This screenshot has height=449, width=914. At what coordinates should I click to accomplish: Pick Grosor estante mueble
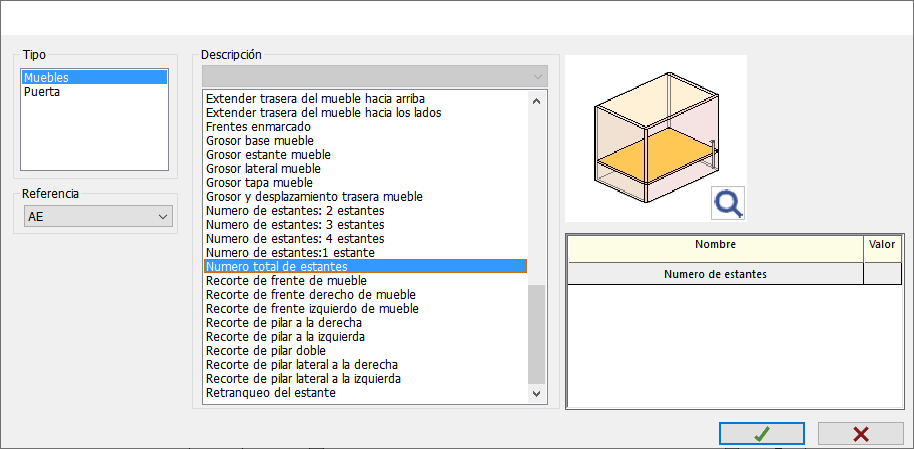coord(365,155)
